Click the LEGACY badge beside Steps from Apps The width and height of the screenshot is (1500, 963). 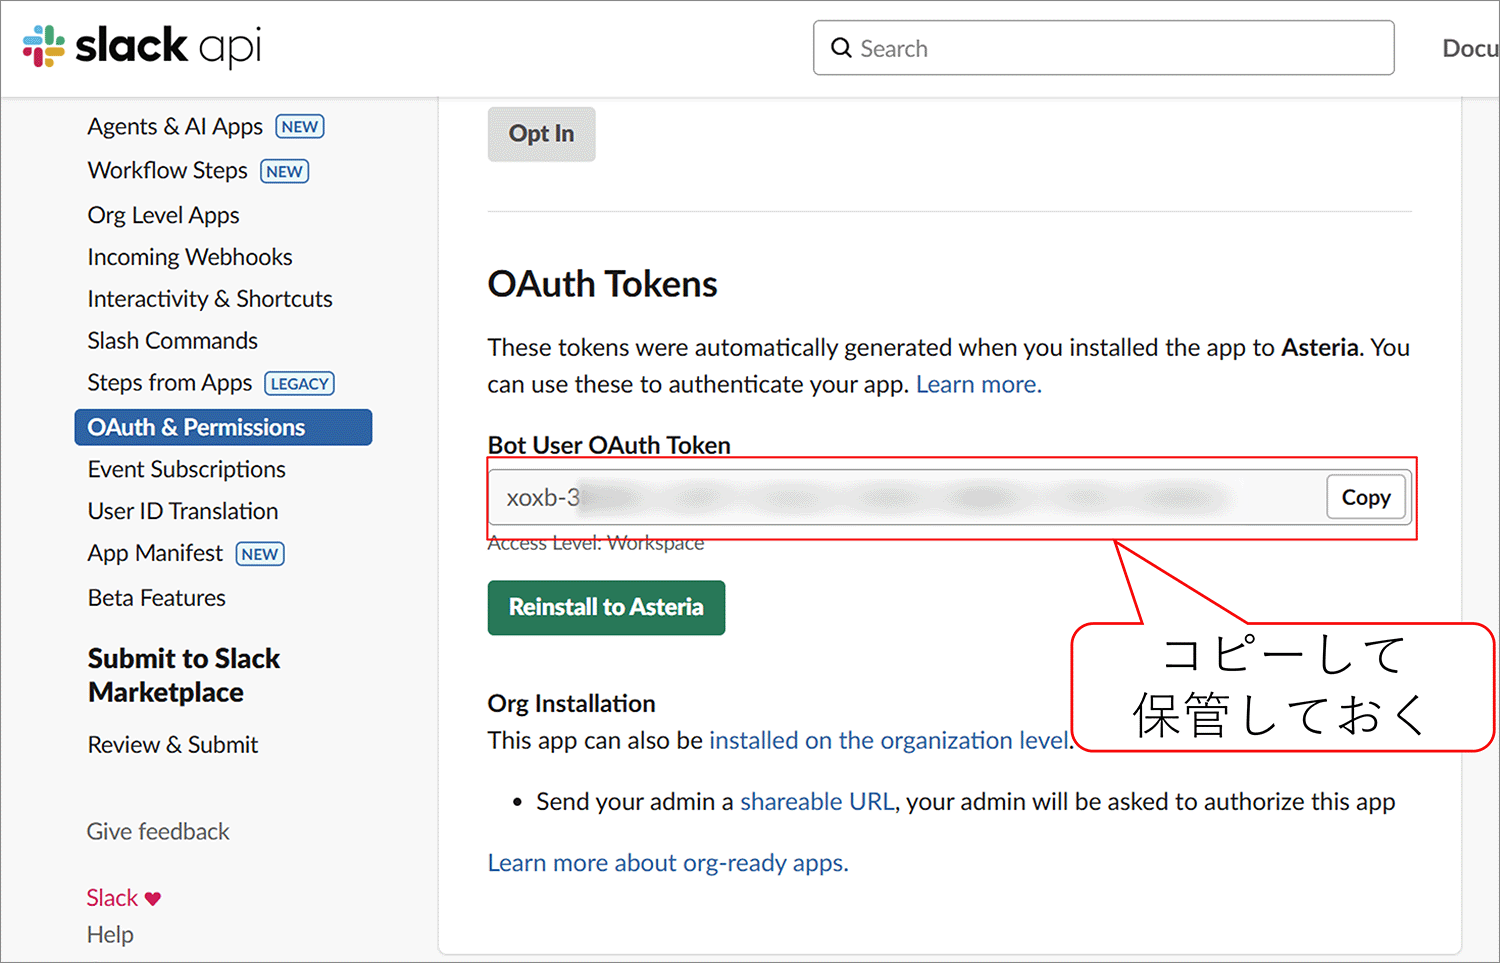coord(299,384)
